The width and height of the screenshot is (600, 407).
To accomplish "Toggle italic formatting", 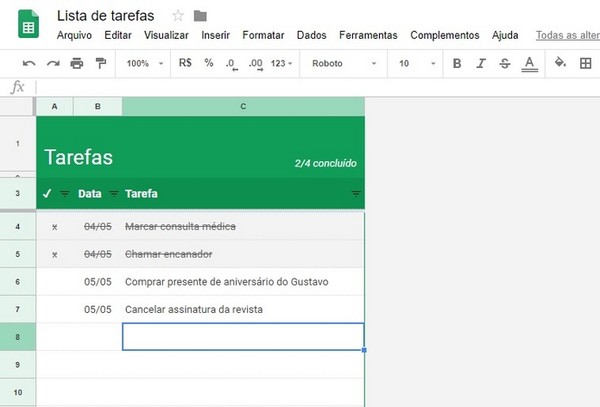I will tap(481, 63).
